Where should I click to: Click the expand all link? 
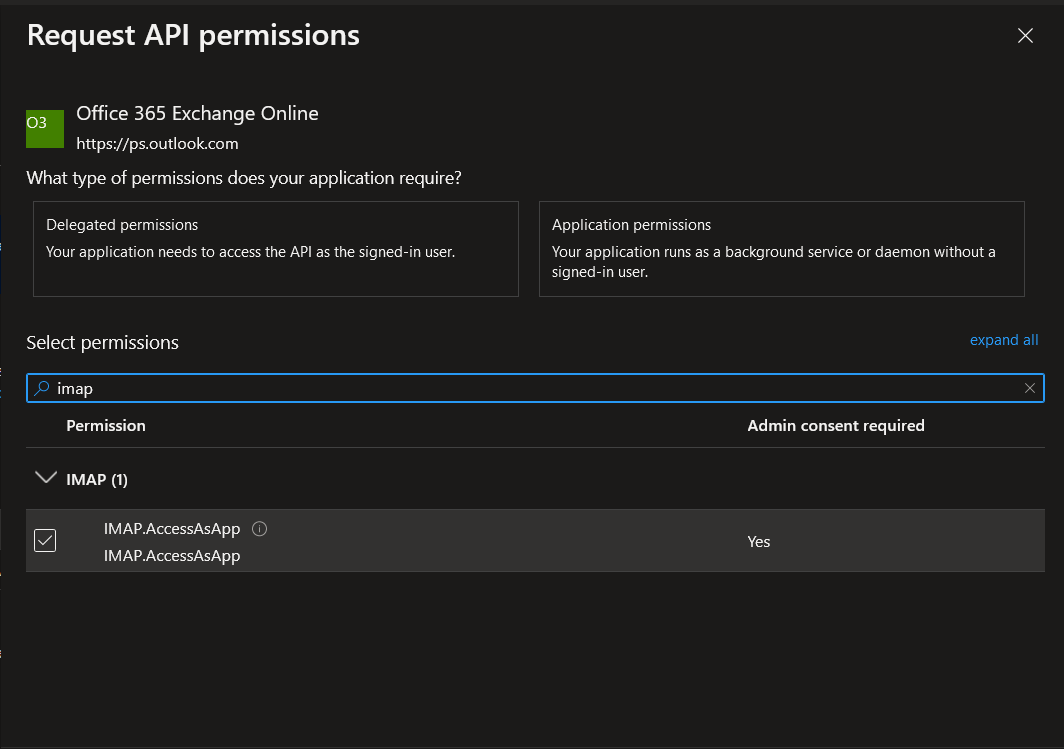pos(1004,340)
